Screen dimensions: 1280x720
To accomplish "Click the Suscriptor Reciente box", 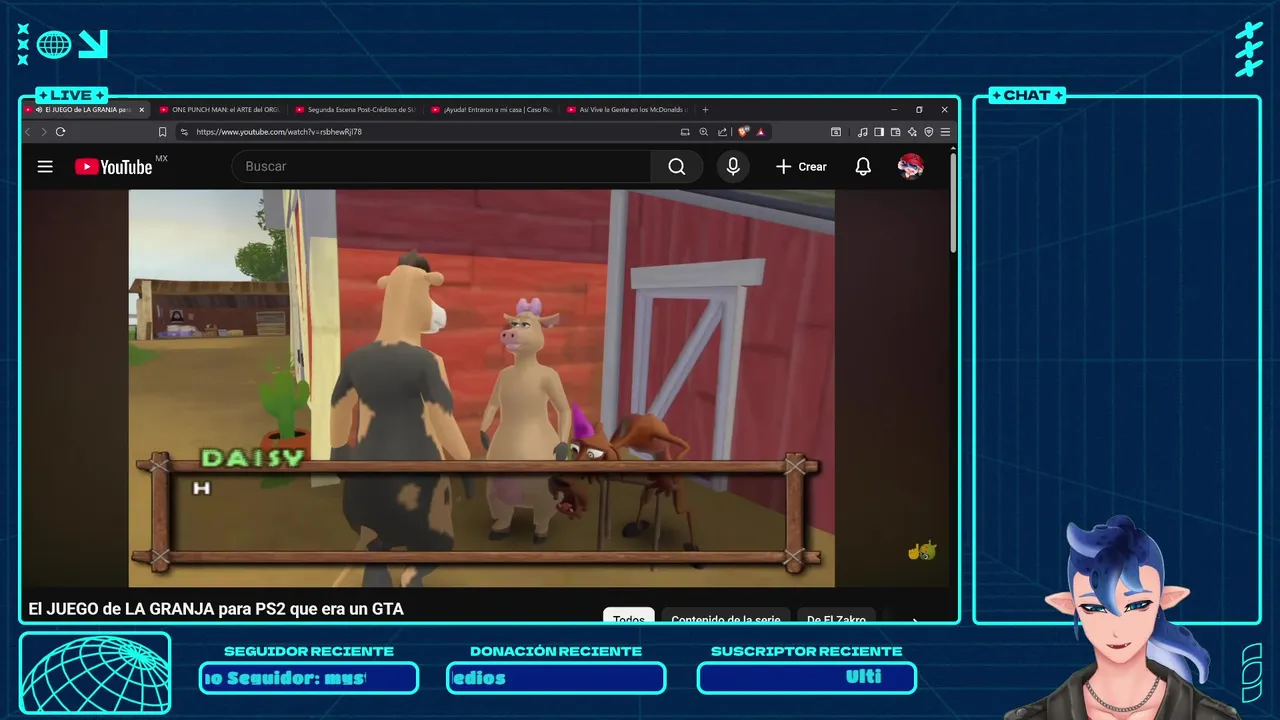I will [807, 678].
